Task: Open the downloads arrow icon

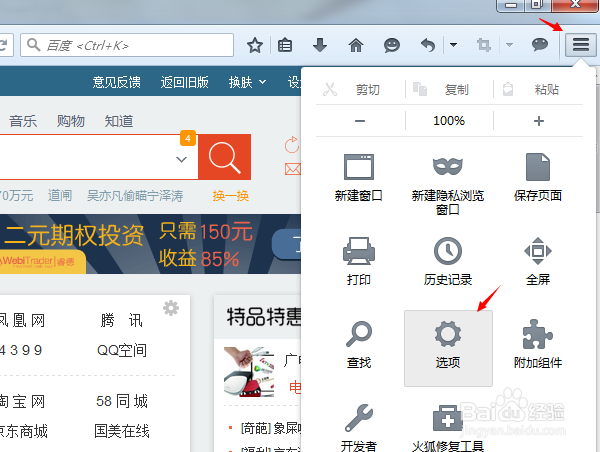Action: [320, 45]
